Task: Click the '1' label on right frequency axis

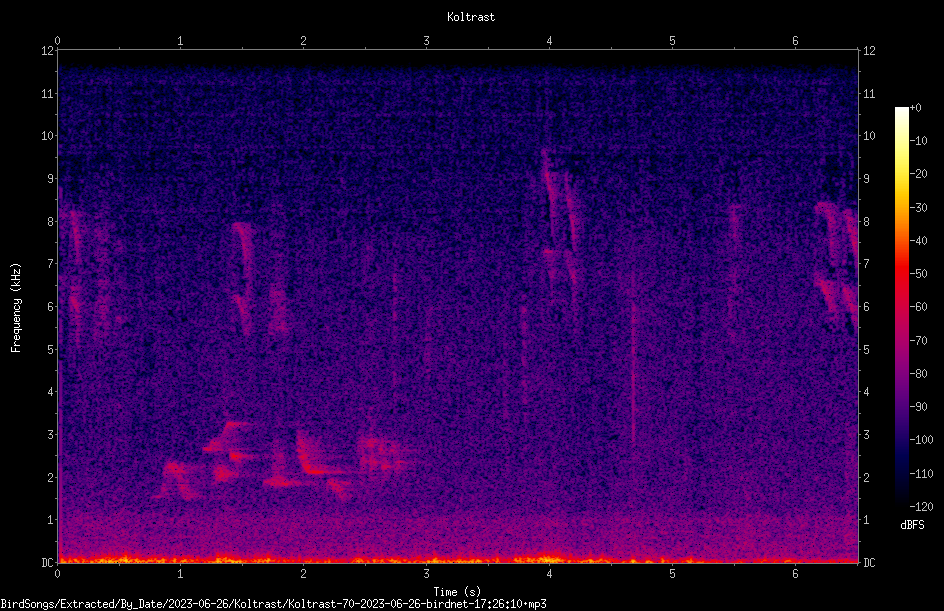Action: click(x=866, y=520)
